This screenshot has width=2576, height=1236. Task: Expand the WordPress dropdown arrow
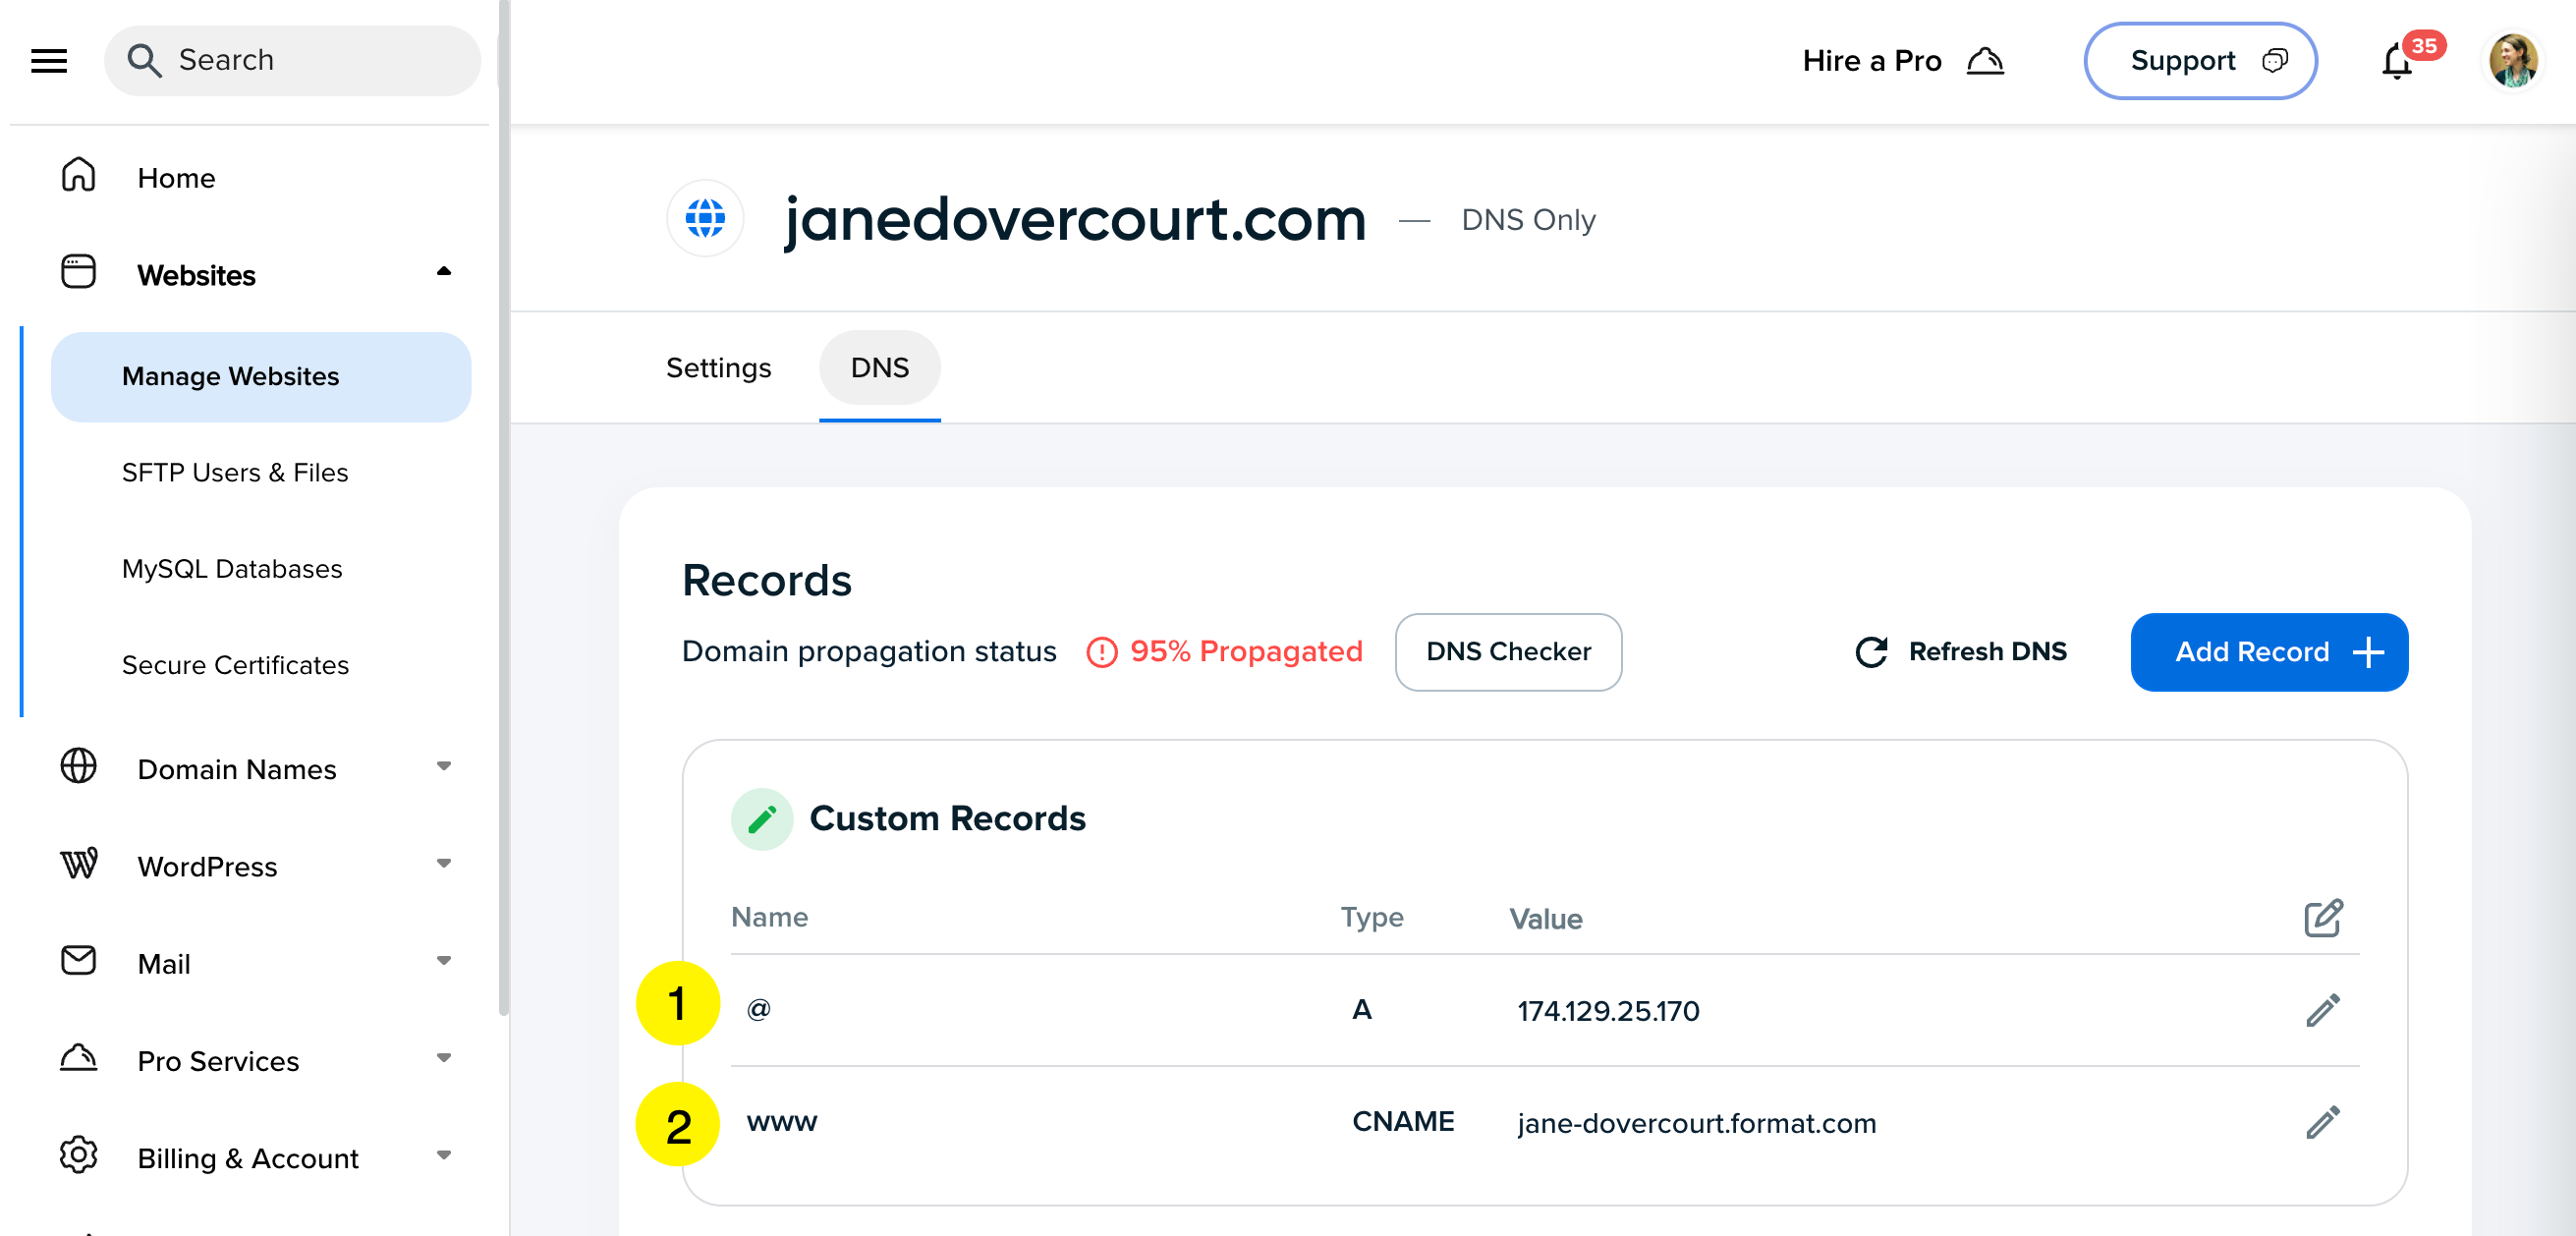[x=443, y=864]
